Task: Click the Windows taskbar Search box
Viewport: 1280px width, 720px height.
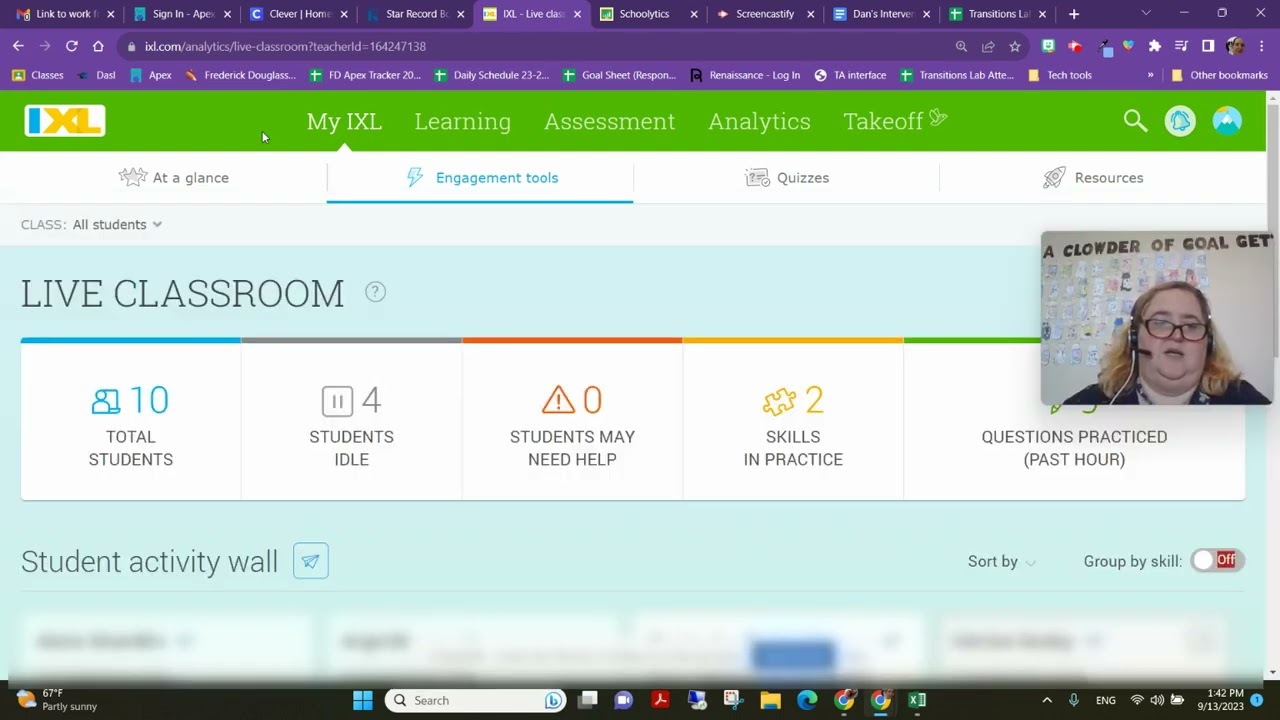Action: pos(476,700)
